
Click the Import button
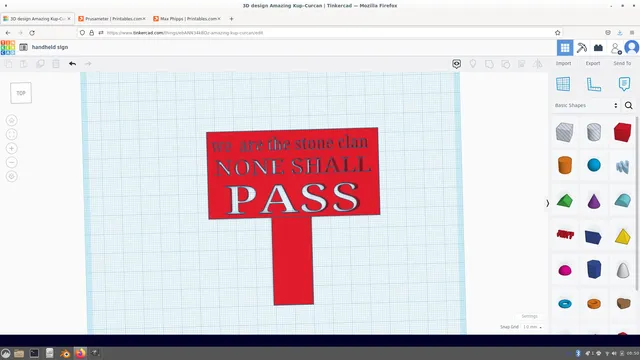point(563,63)
